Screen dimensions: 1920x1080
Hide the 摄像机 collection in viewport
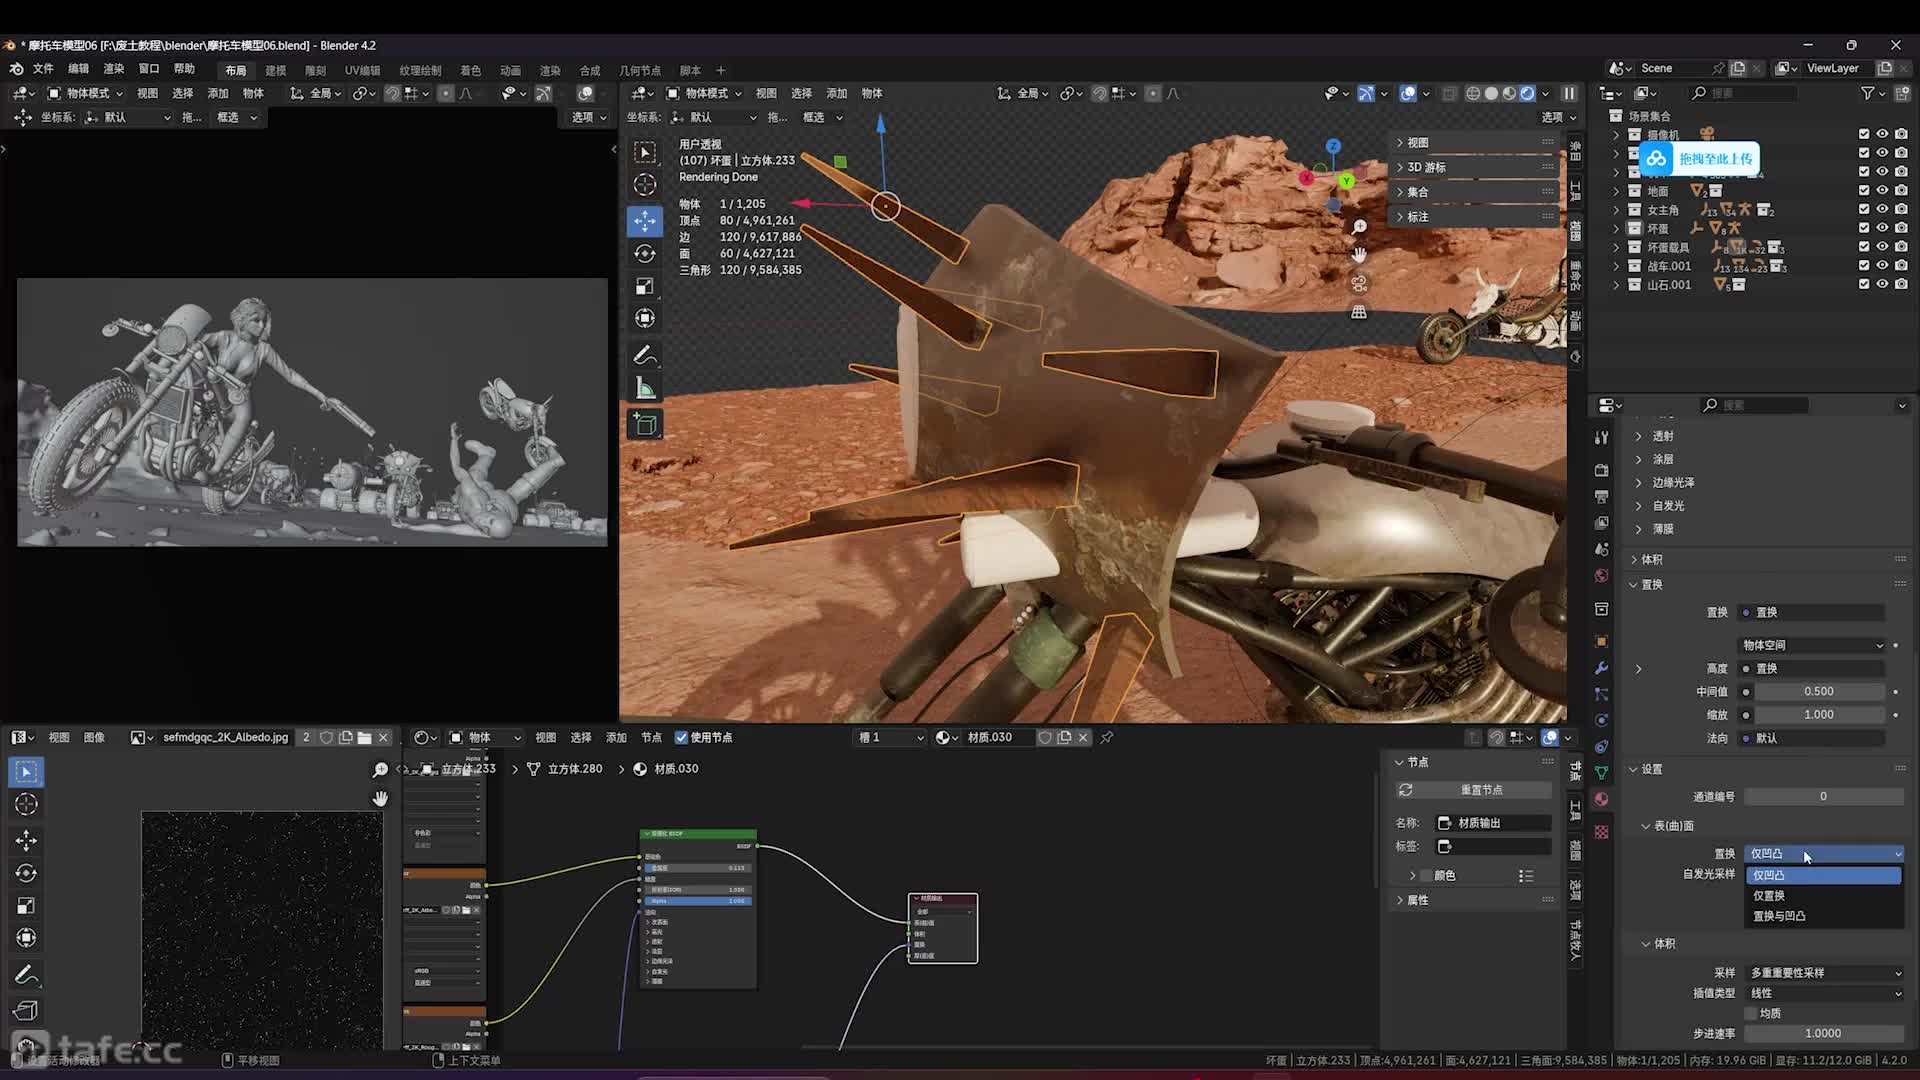point(1882,134)
